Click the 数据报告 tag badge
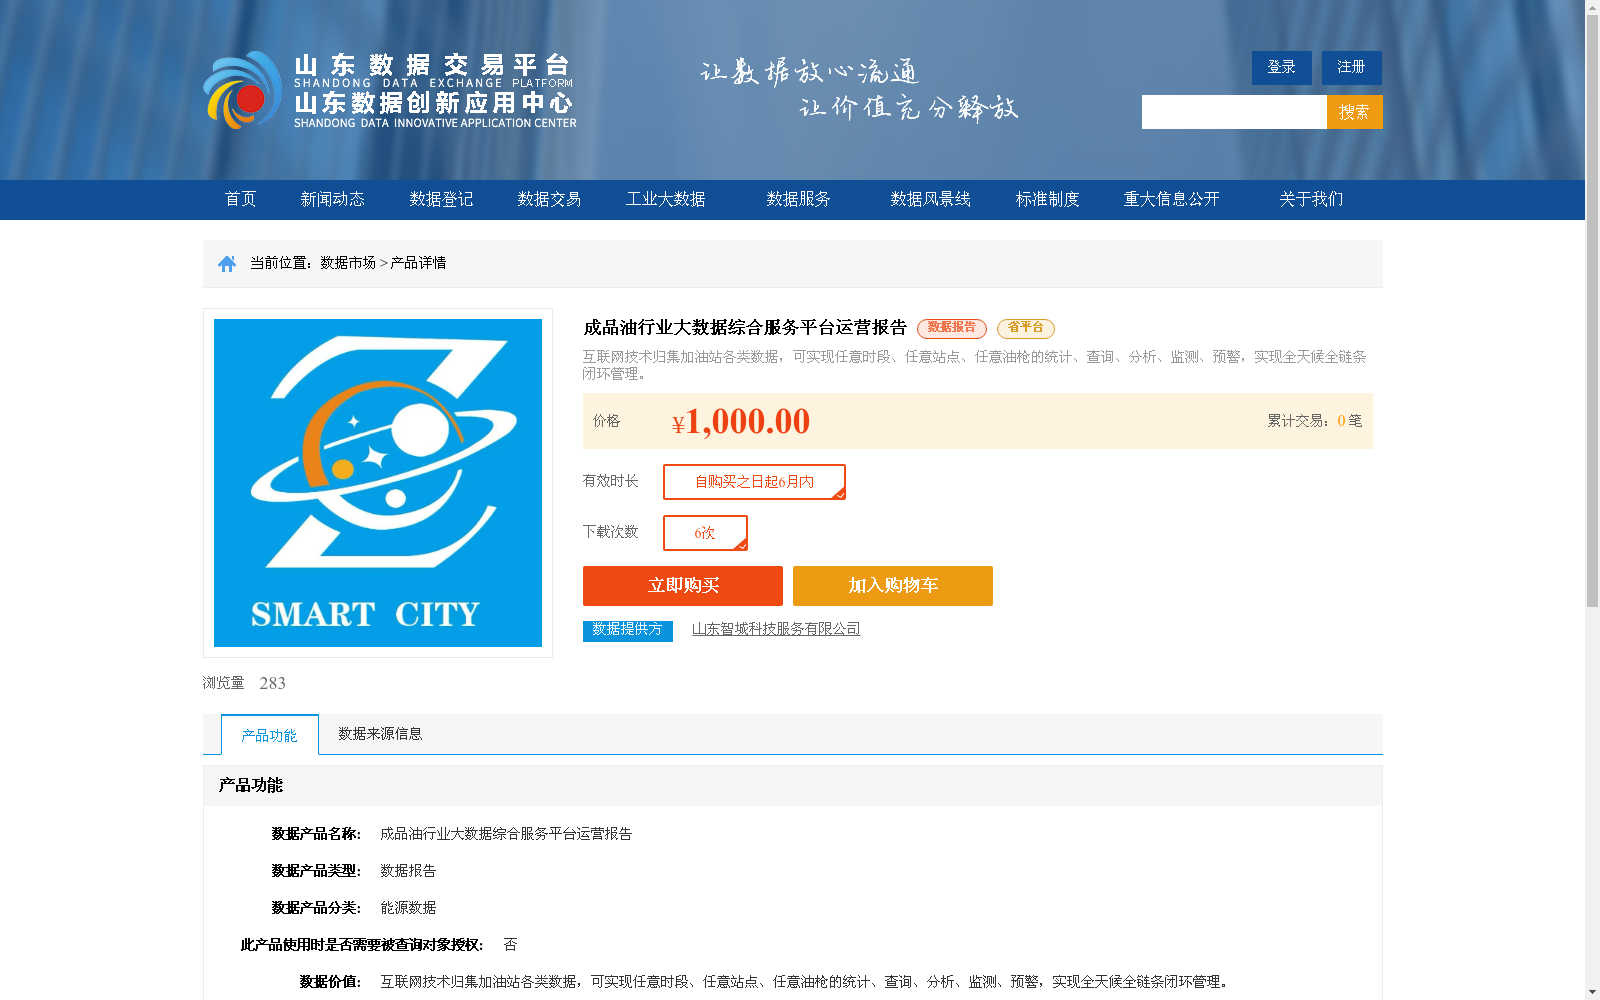 click(952, 328)
